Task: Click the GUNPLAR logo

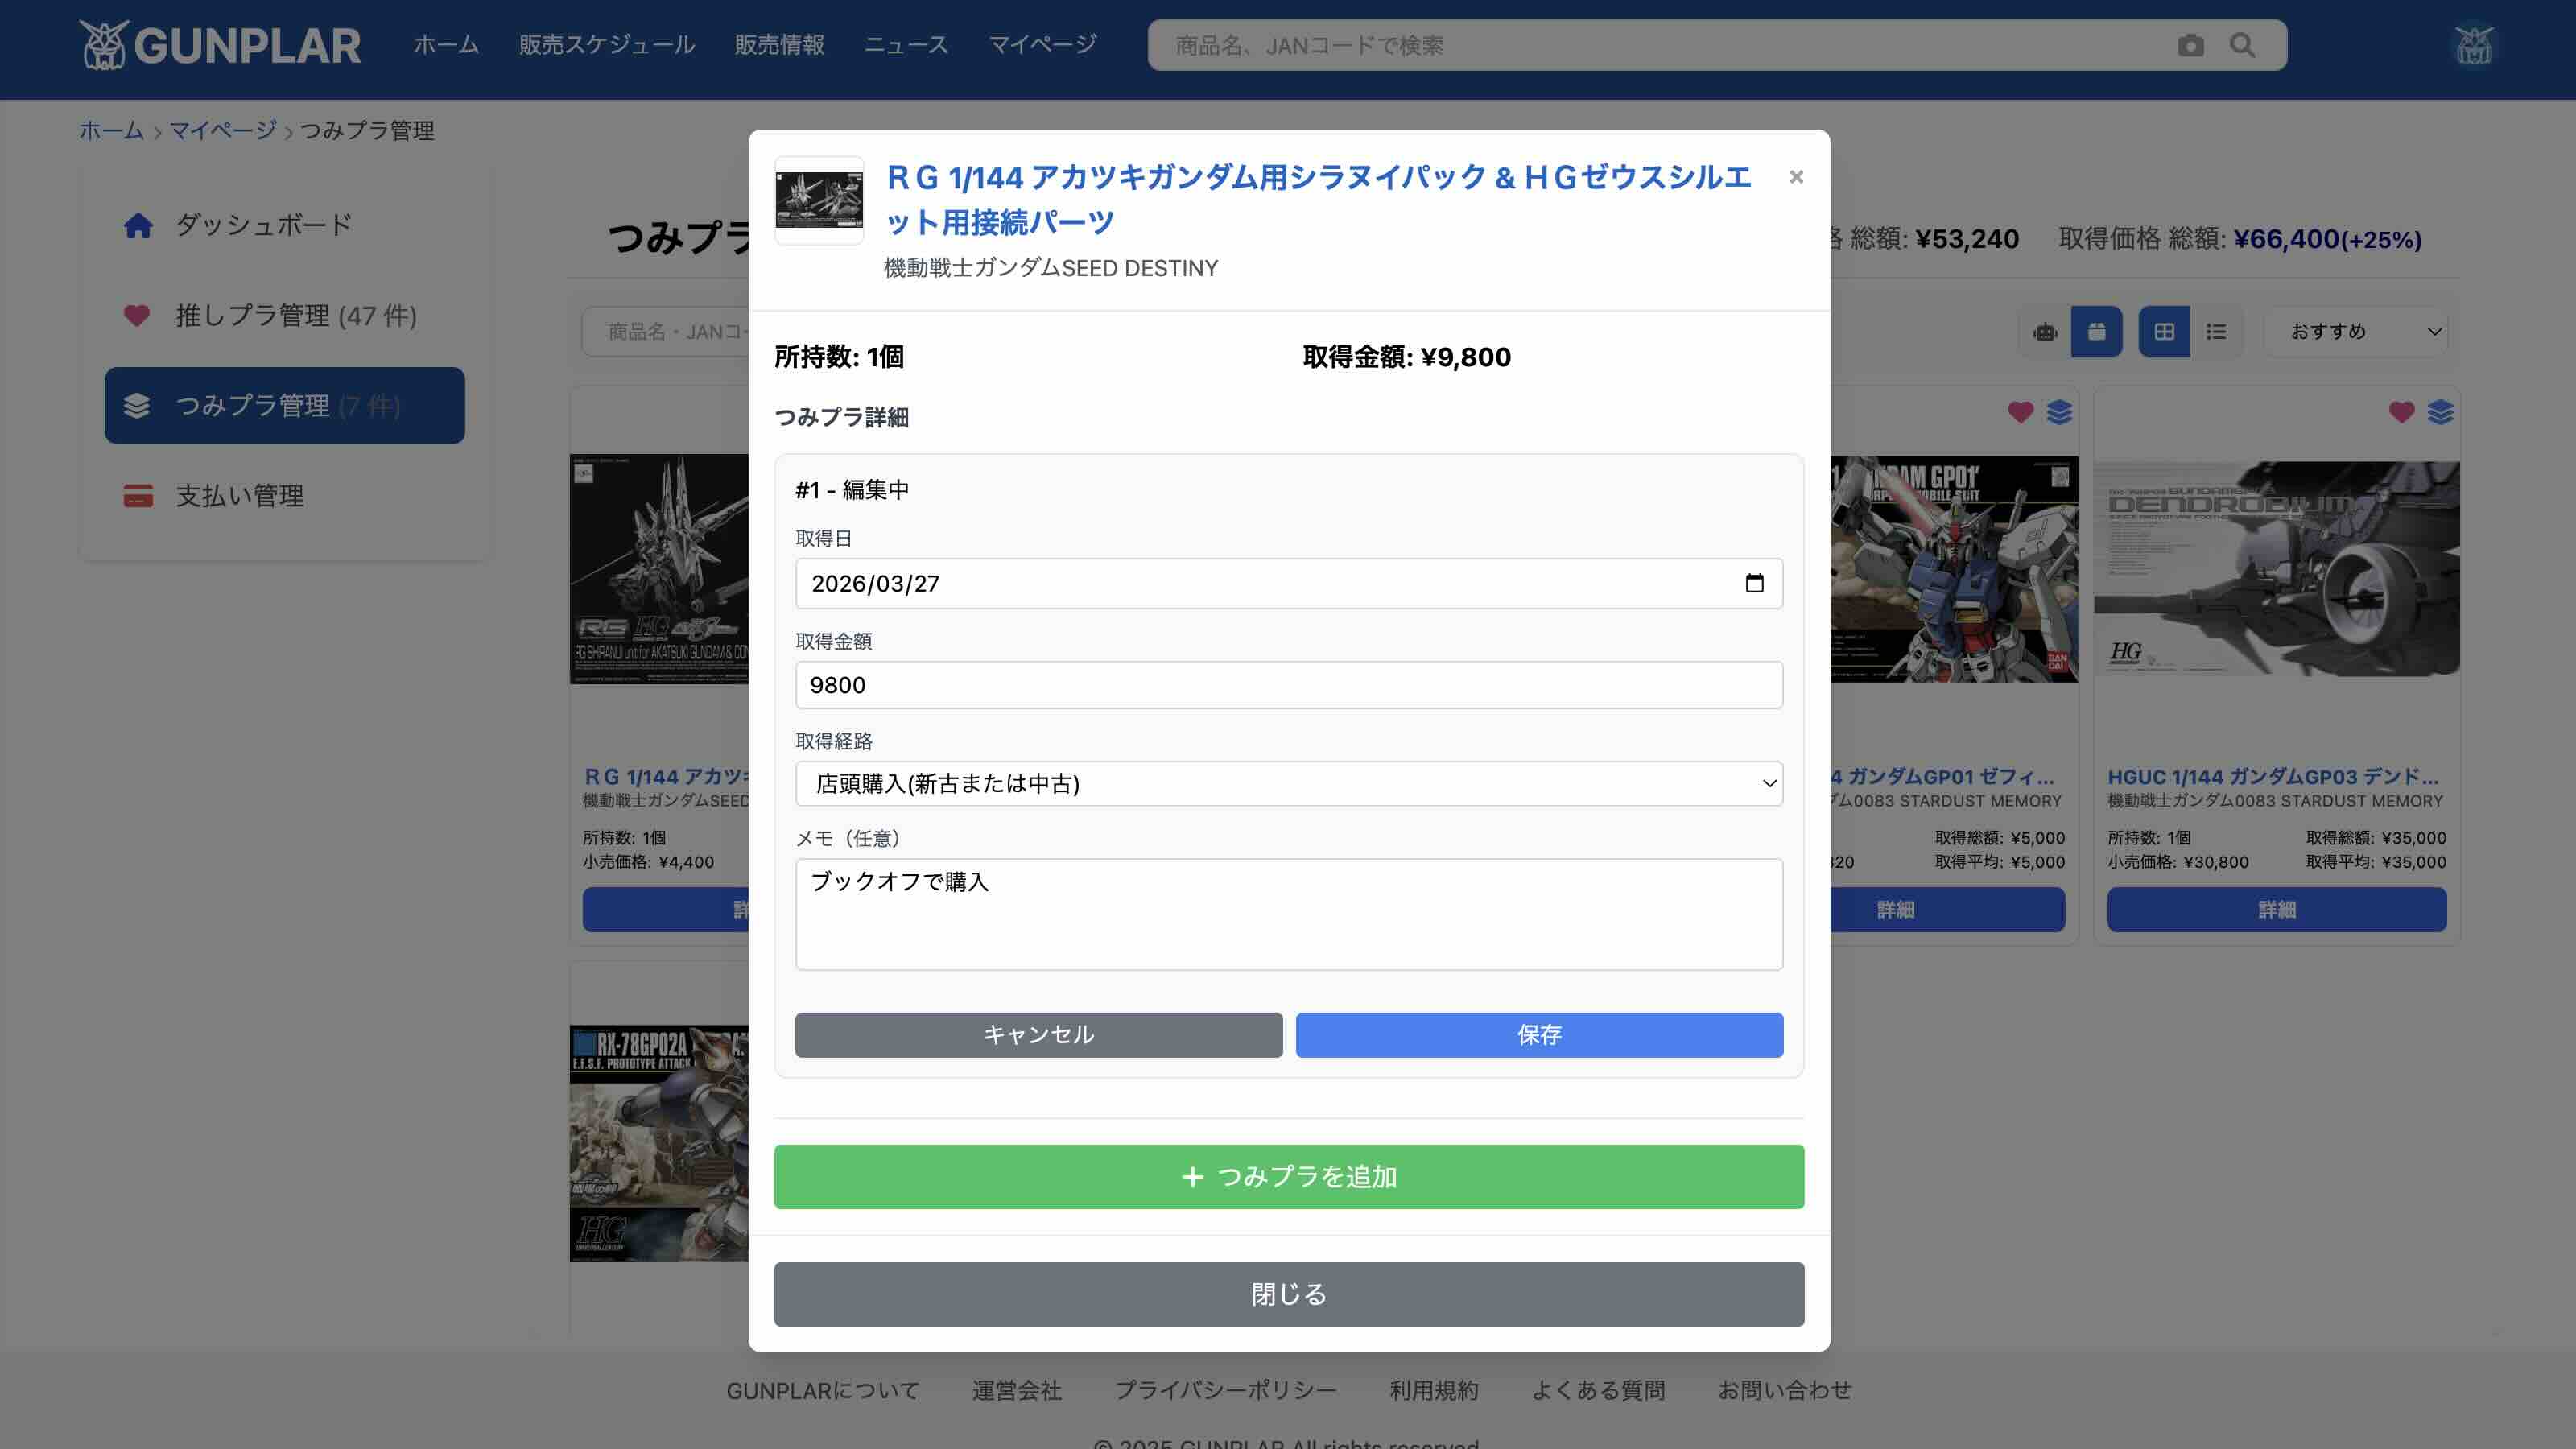Action: (x=220, y=45)
